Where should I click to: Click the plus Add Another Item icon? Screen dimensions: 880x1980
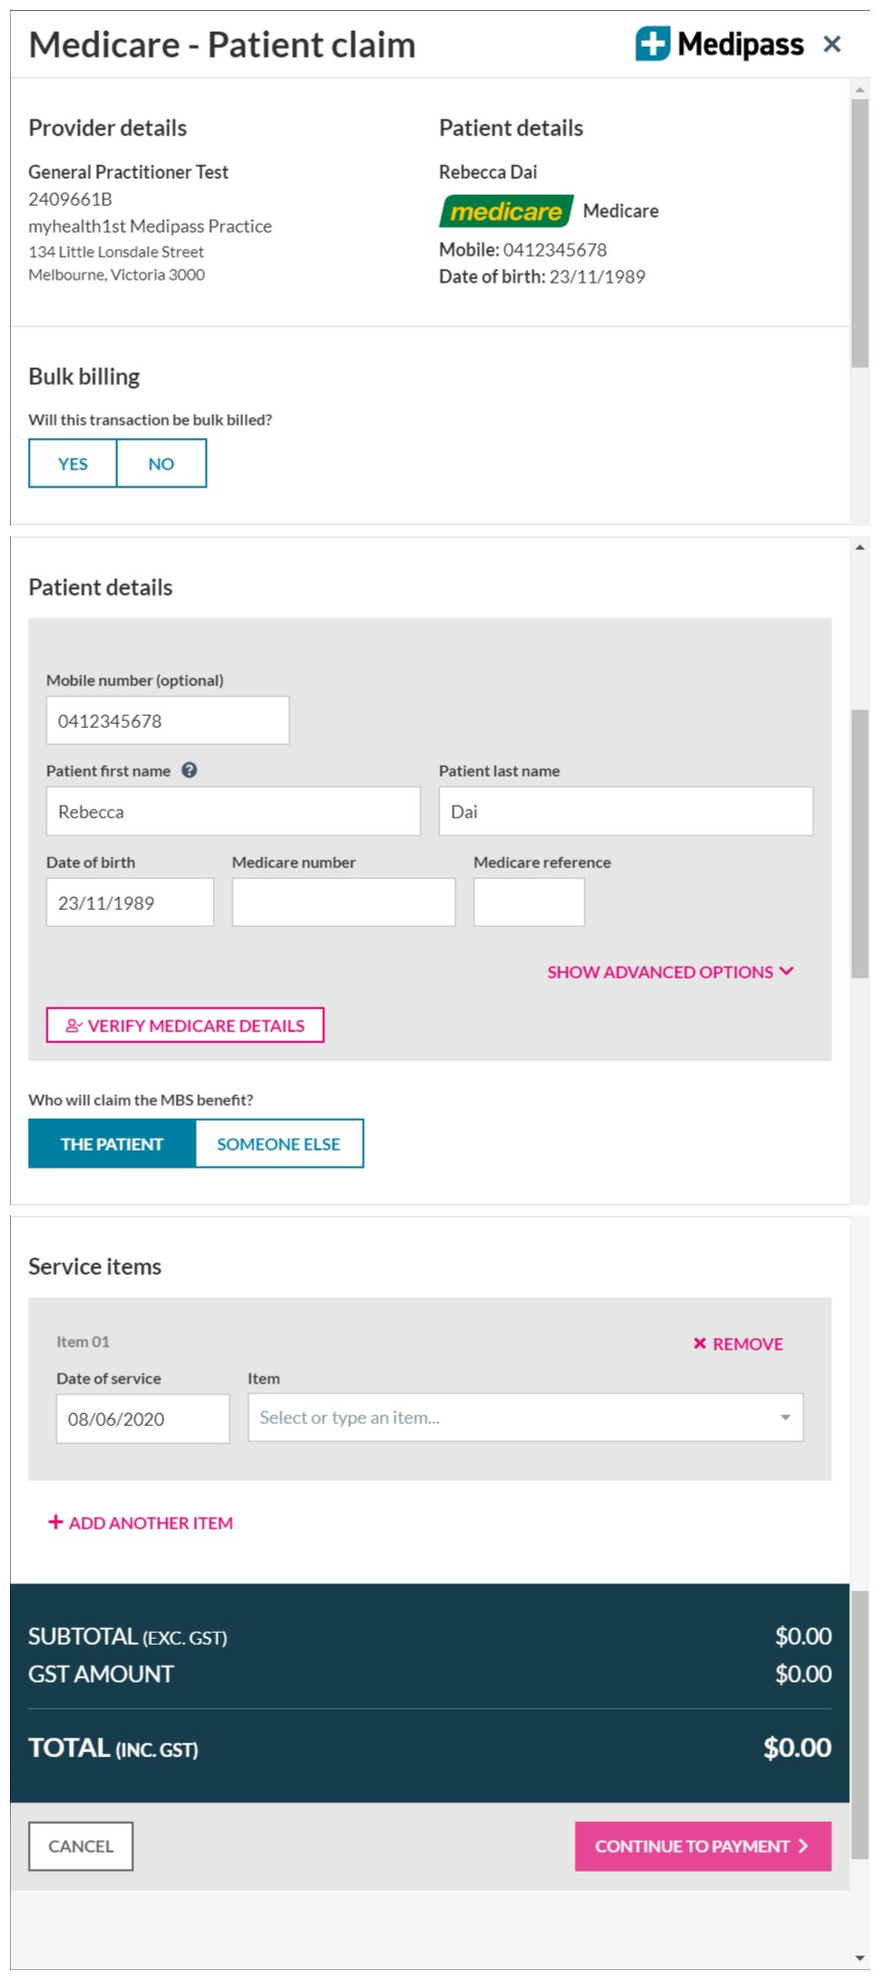click(x=56, y=1522)
